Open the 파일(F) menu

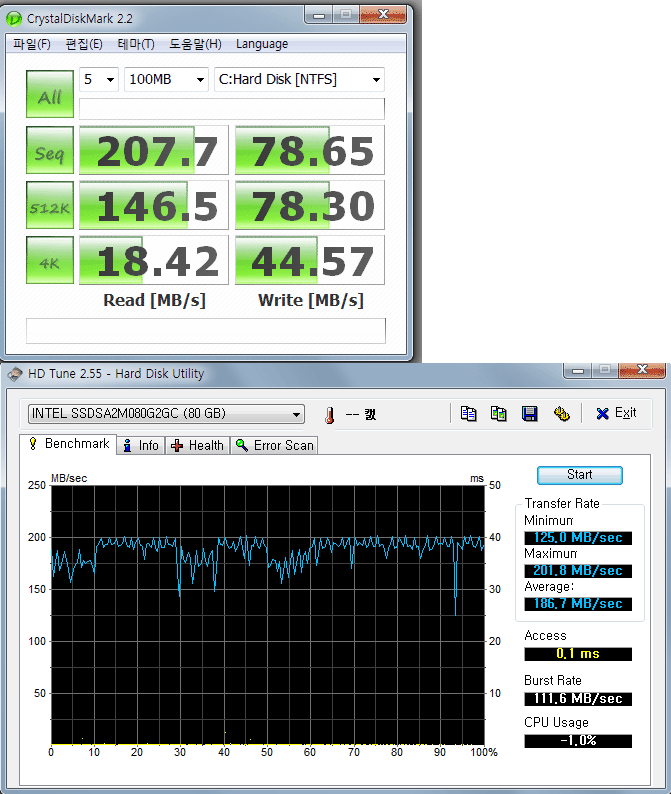(31, 44)
